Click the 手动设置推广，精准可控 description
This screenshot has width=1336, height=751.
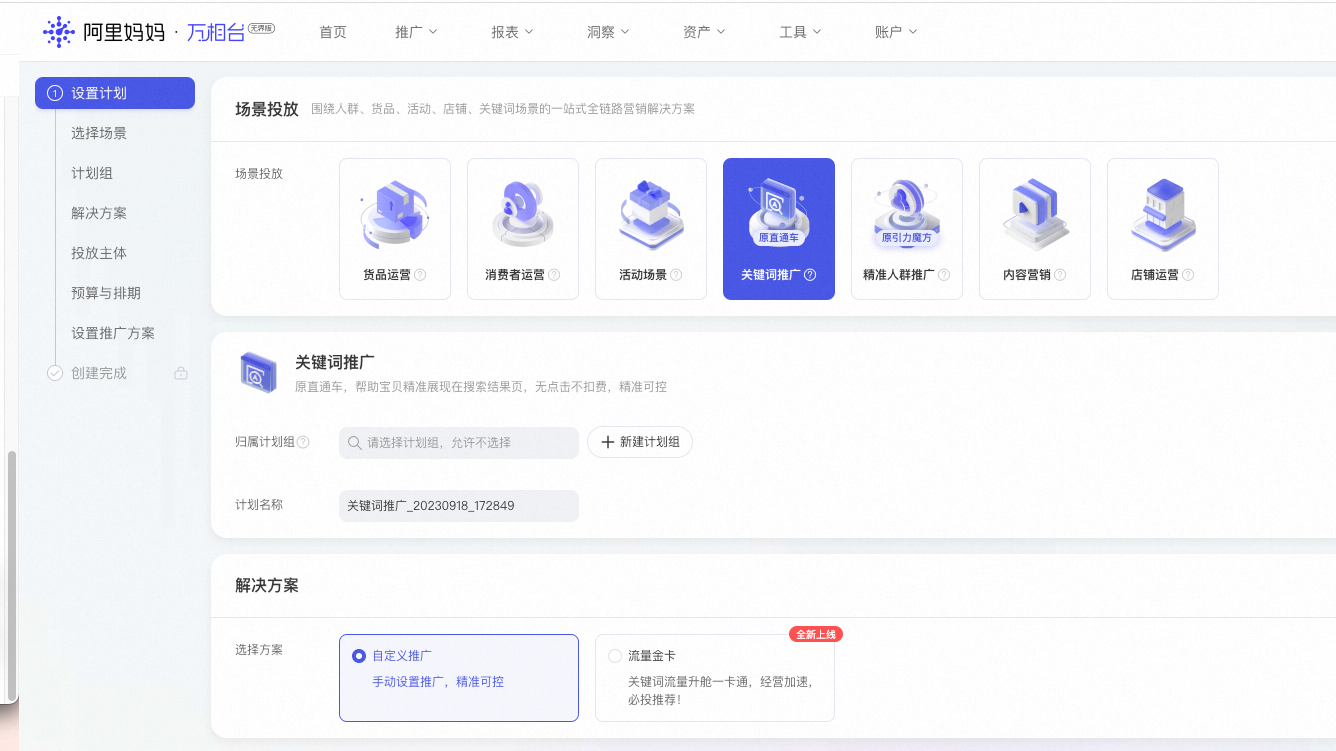pos(438,682)
